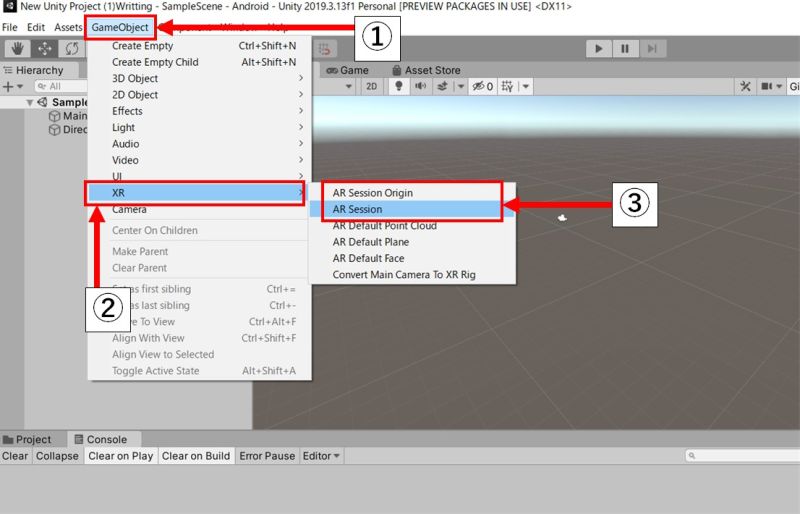Select the Hand tool in the toolbar
The image size is (800, 514).
(x=17, y=48)
